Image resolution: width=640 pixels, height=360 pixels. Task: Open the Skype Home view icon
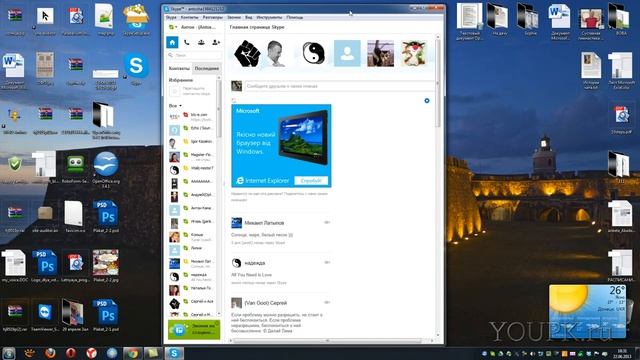(x=172, y=42)
